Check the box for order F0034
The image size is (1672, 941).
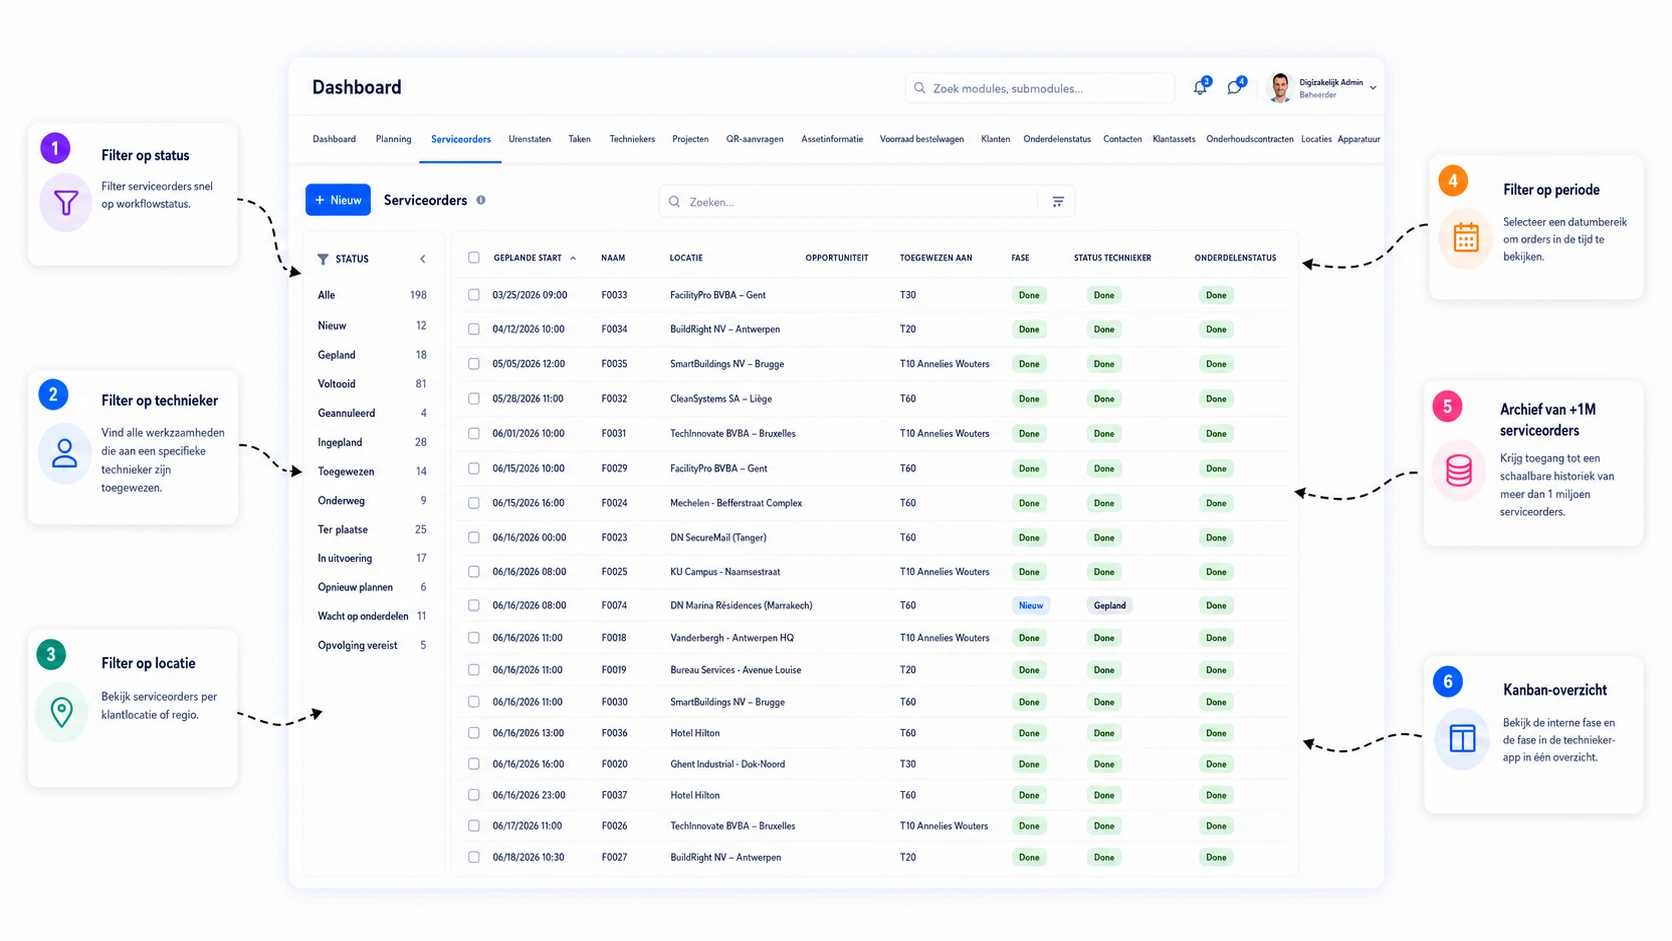[474, 329]
